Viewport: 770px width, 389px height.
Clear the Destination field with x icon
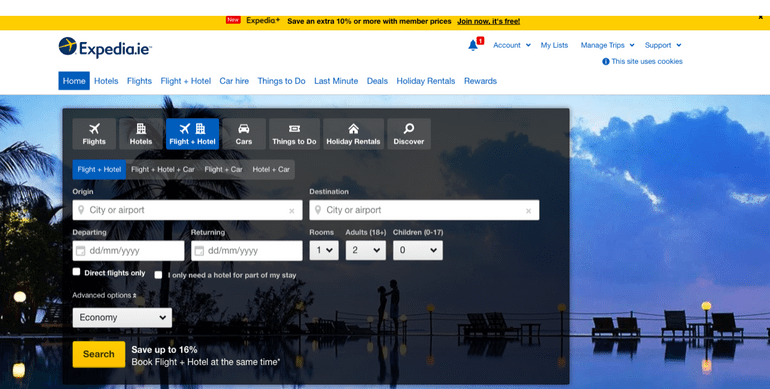[x=528, y=211]
